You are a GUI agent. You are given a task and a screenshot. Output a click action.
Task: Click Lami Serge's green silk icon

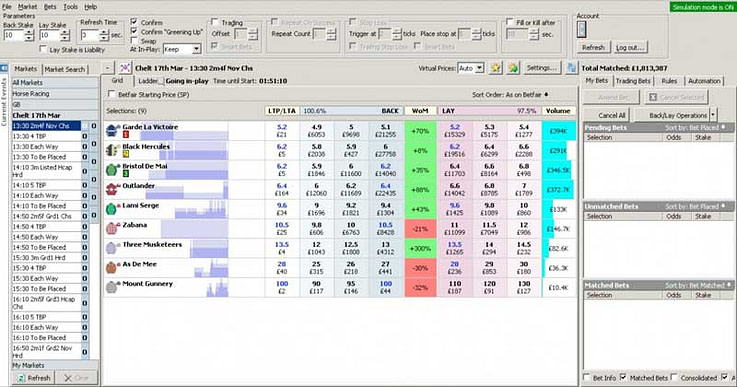click(111, 209)
